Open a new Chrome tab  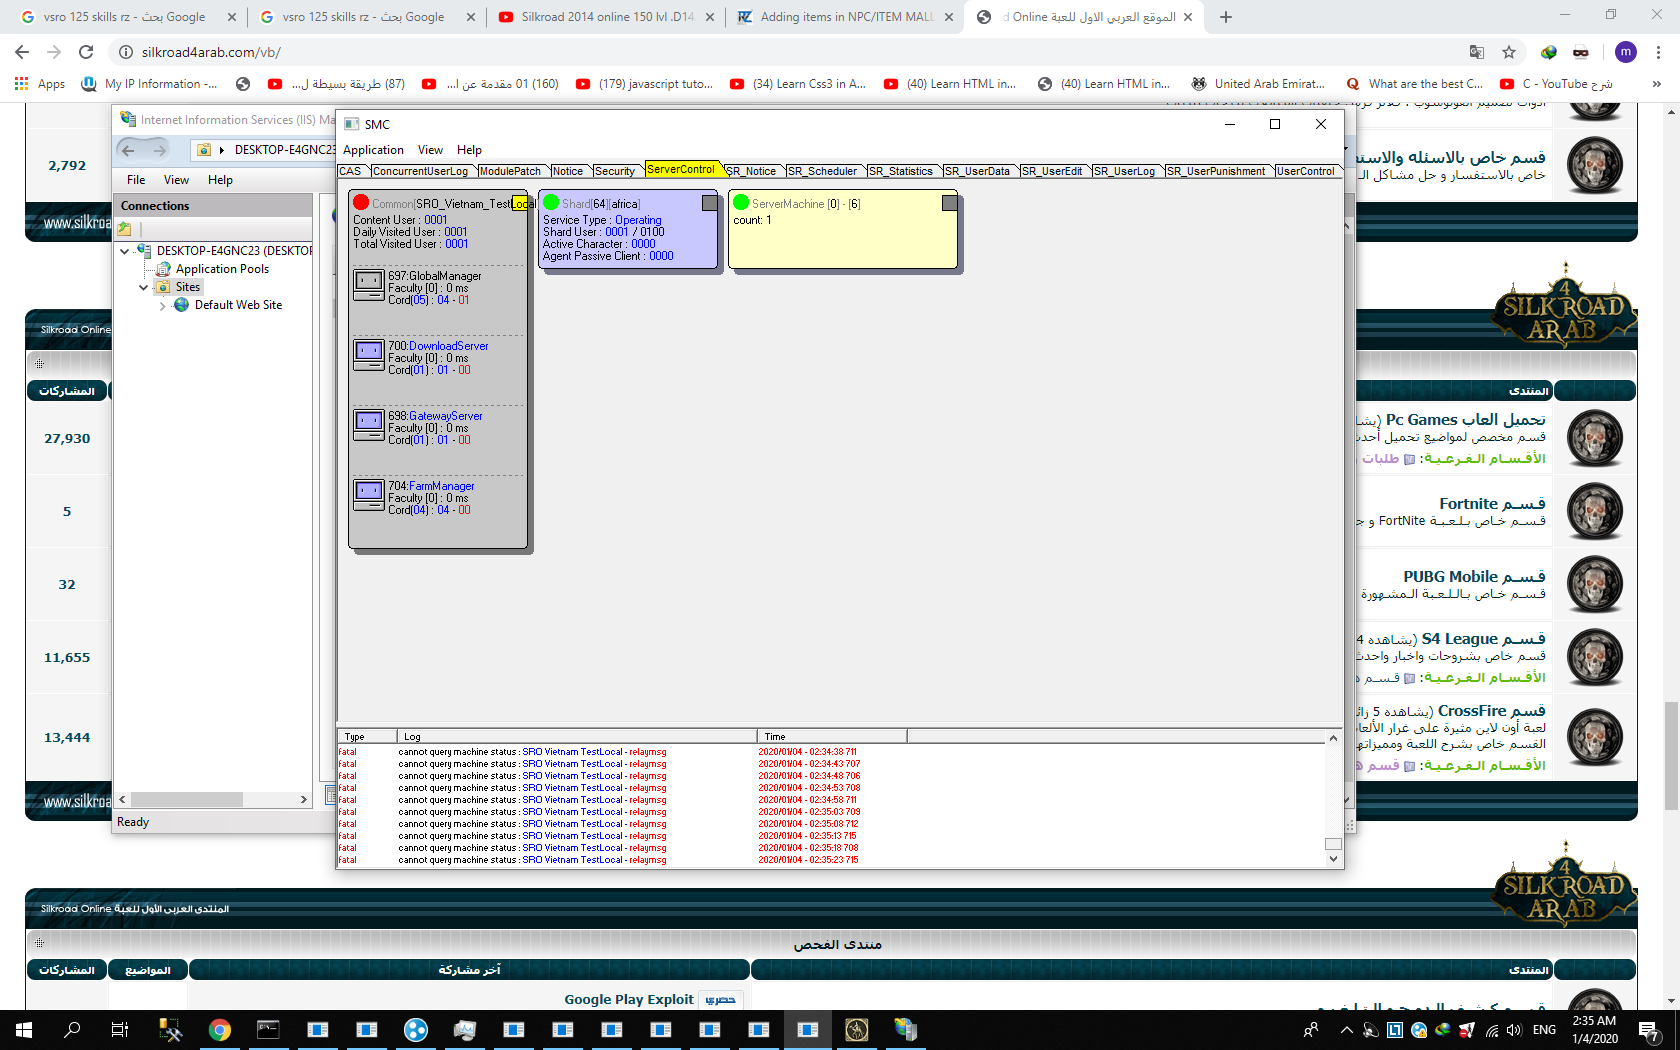(x=1226, y=17)
